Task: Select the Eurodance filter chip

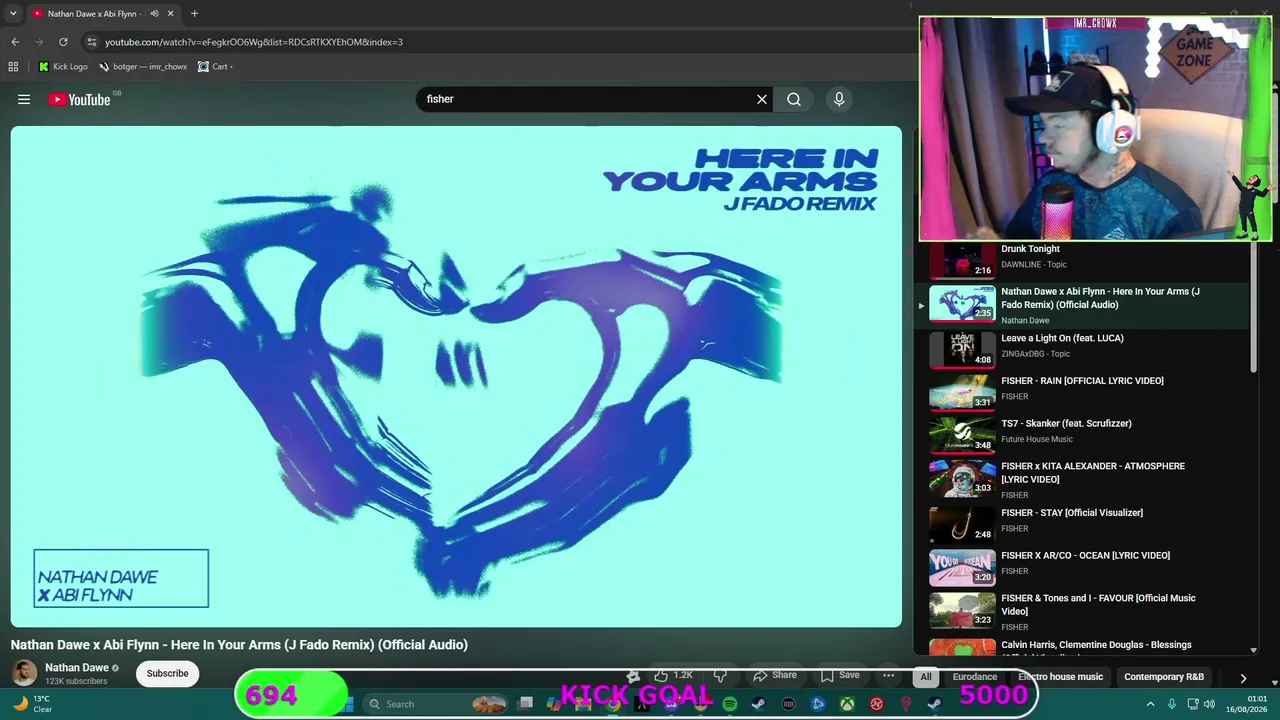Action: click(975, 677)
